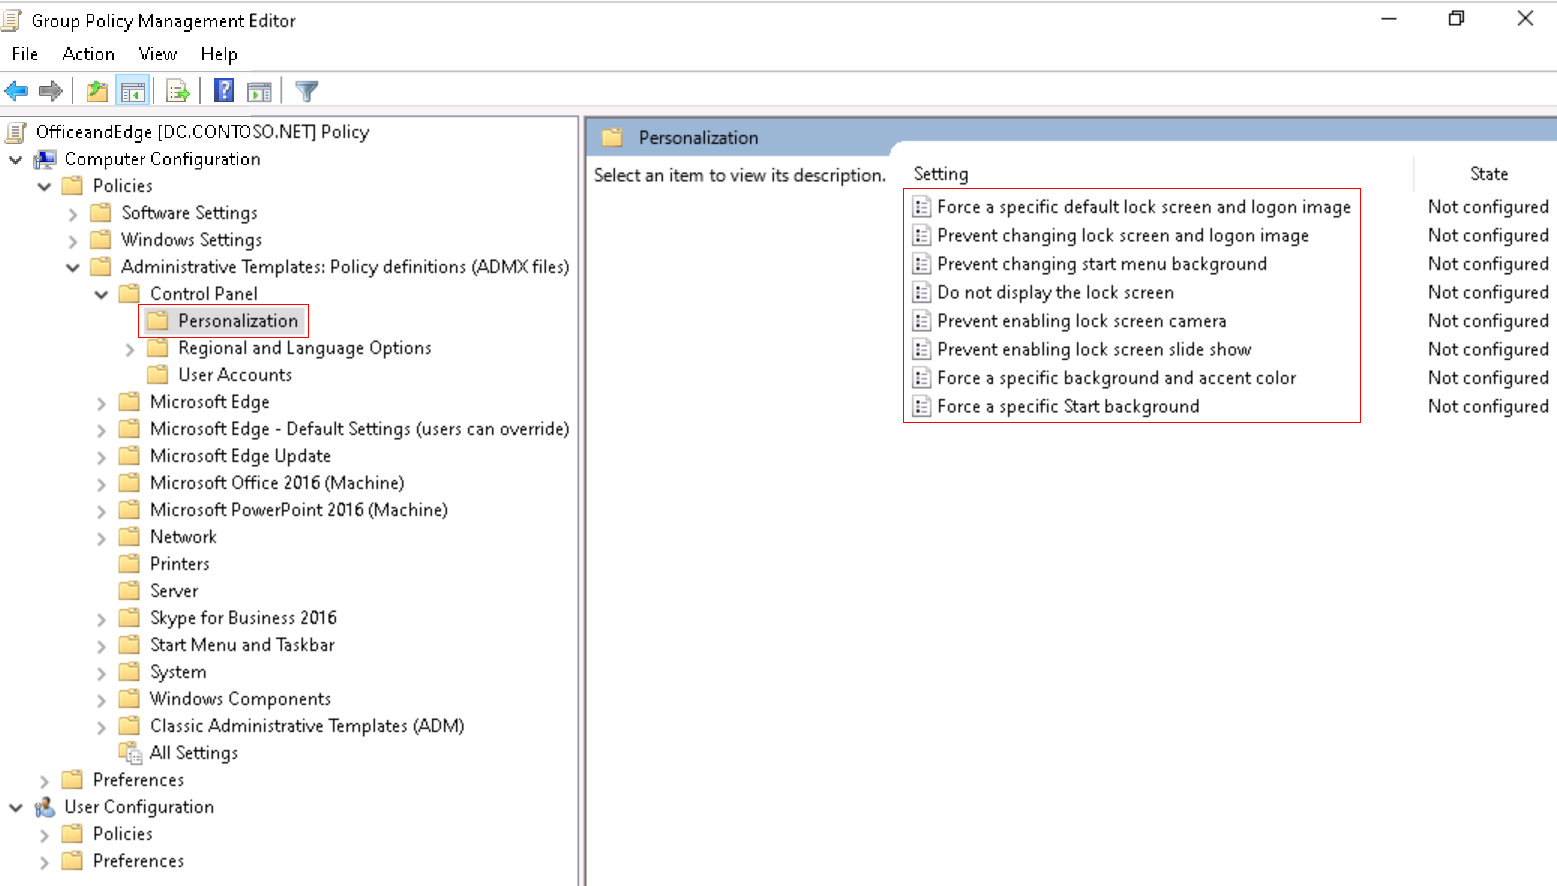Click the Help menu
Screen dimensions: 1557x886
click(219, 54)
